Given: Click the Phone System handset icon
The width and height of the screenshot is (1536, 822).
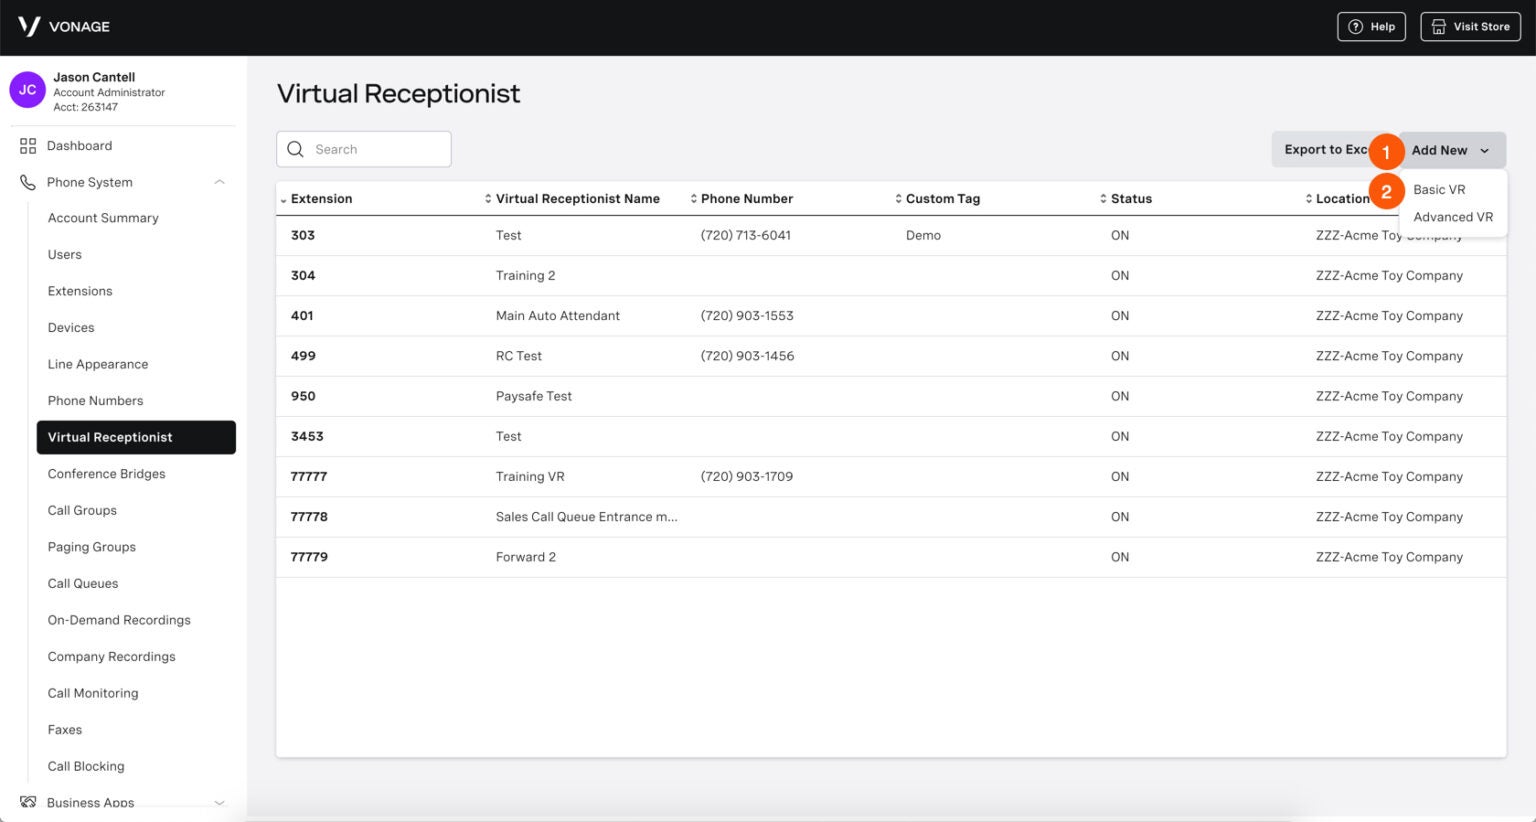Looking at the screenshot, I should tap(28, 182).
